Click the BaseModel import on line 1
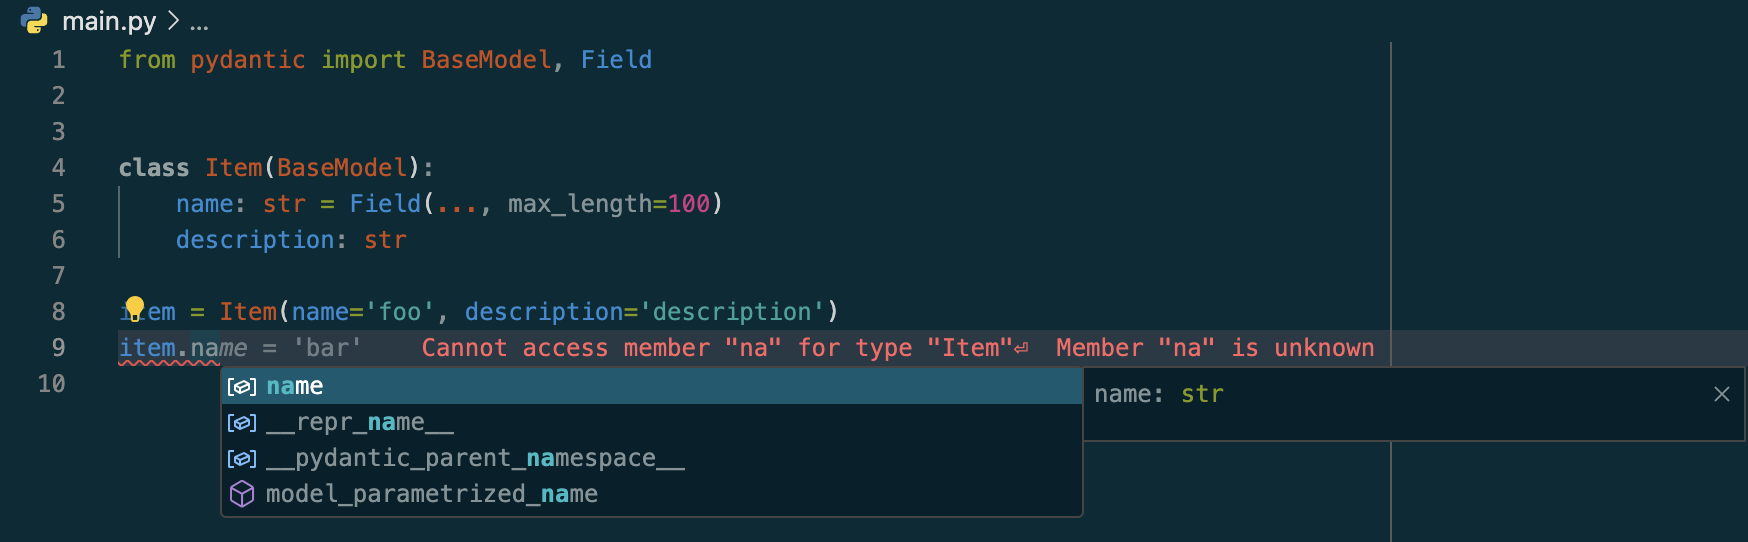Screen dimensions: 1748x542 [486, 60]
